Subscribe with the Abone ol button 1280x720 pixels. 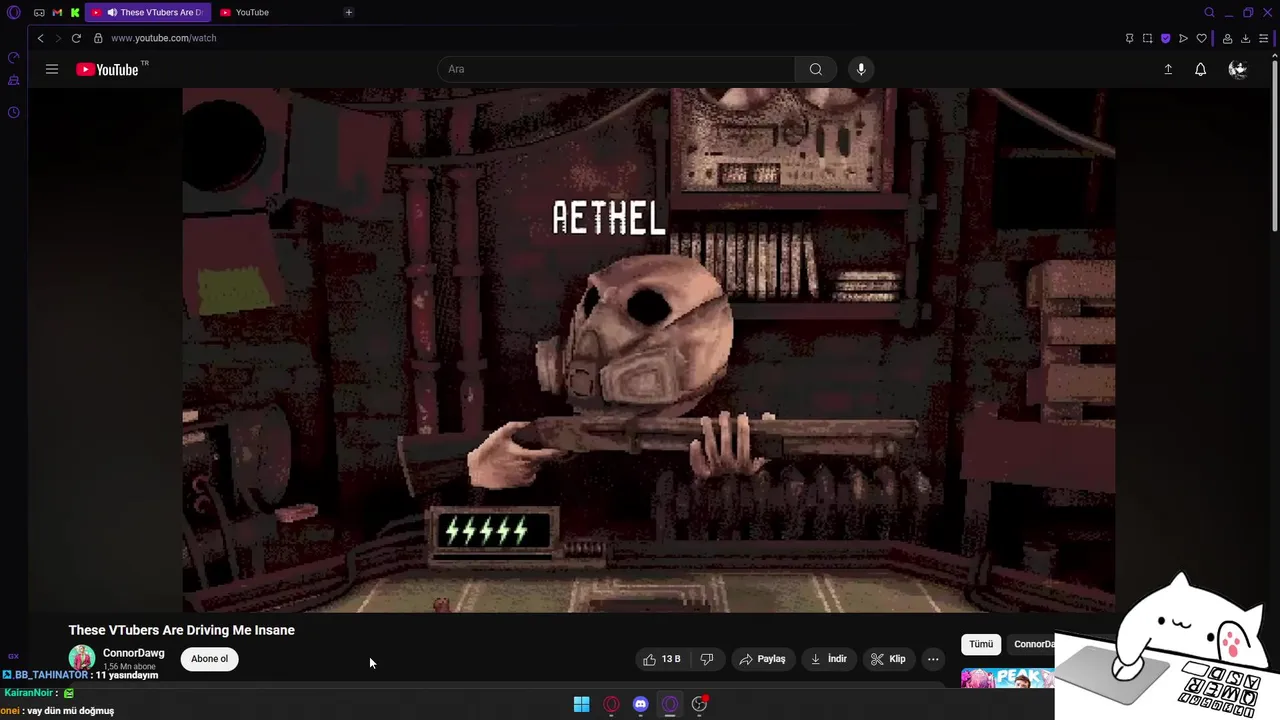[210, 659]
